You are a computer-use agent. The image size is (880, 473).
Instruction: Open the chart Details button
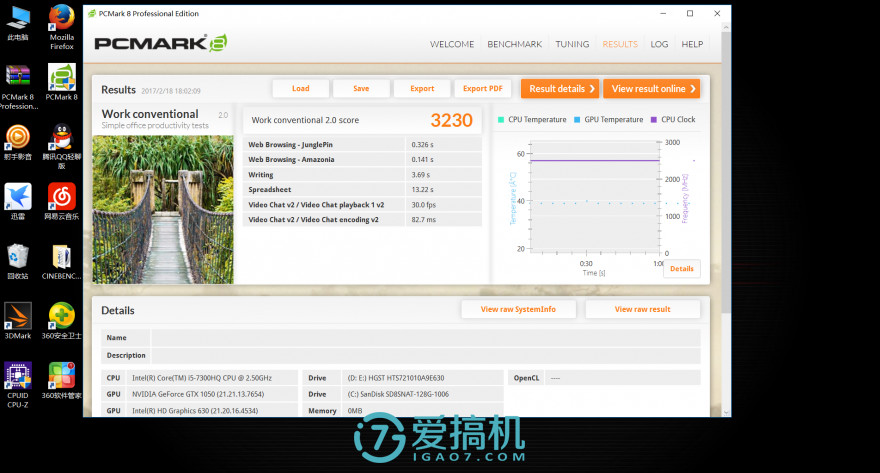pyautogui.click(x=682, y=269)
